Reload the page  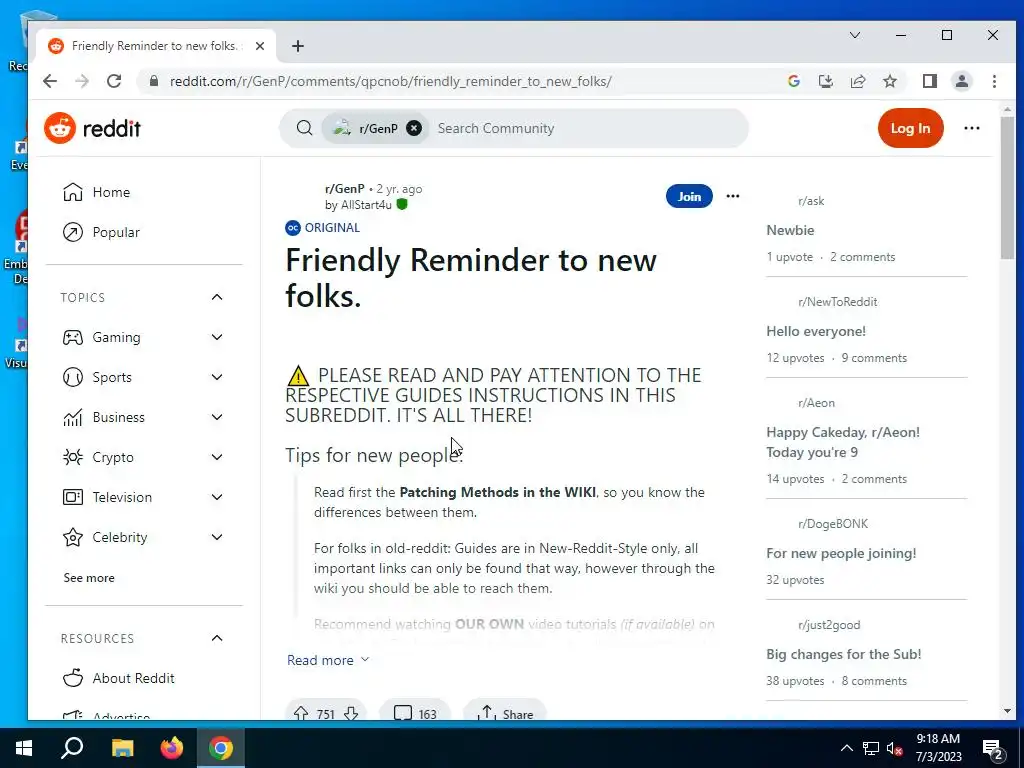coord(114,81)
